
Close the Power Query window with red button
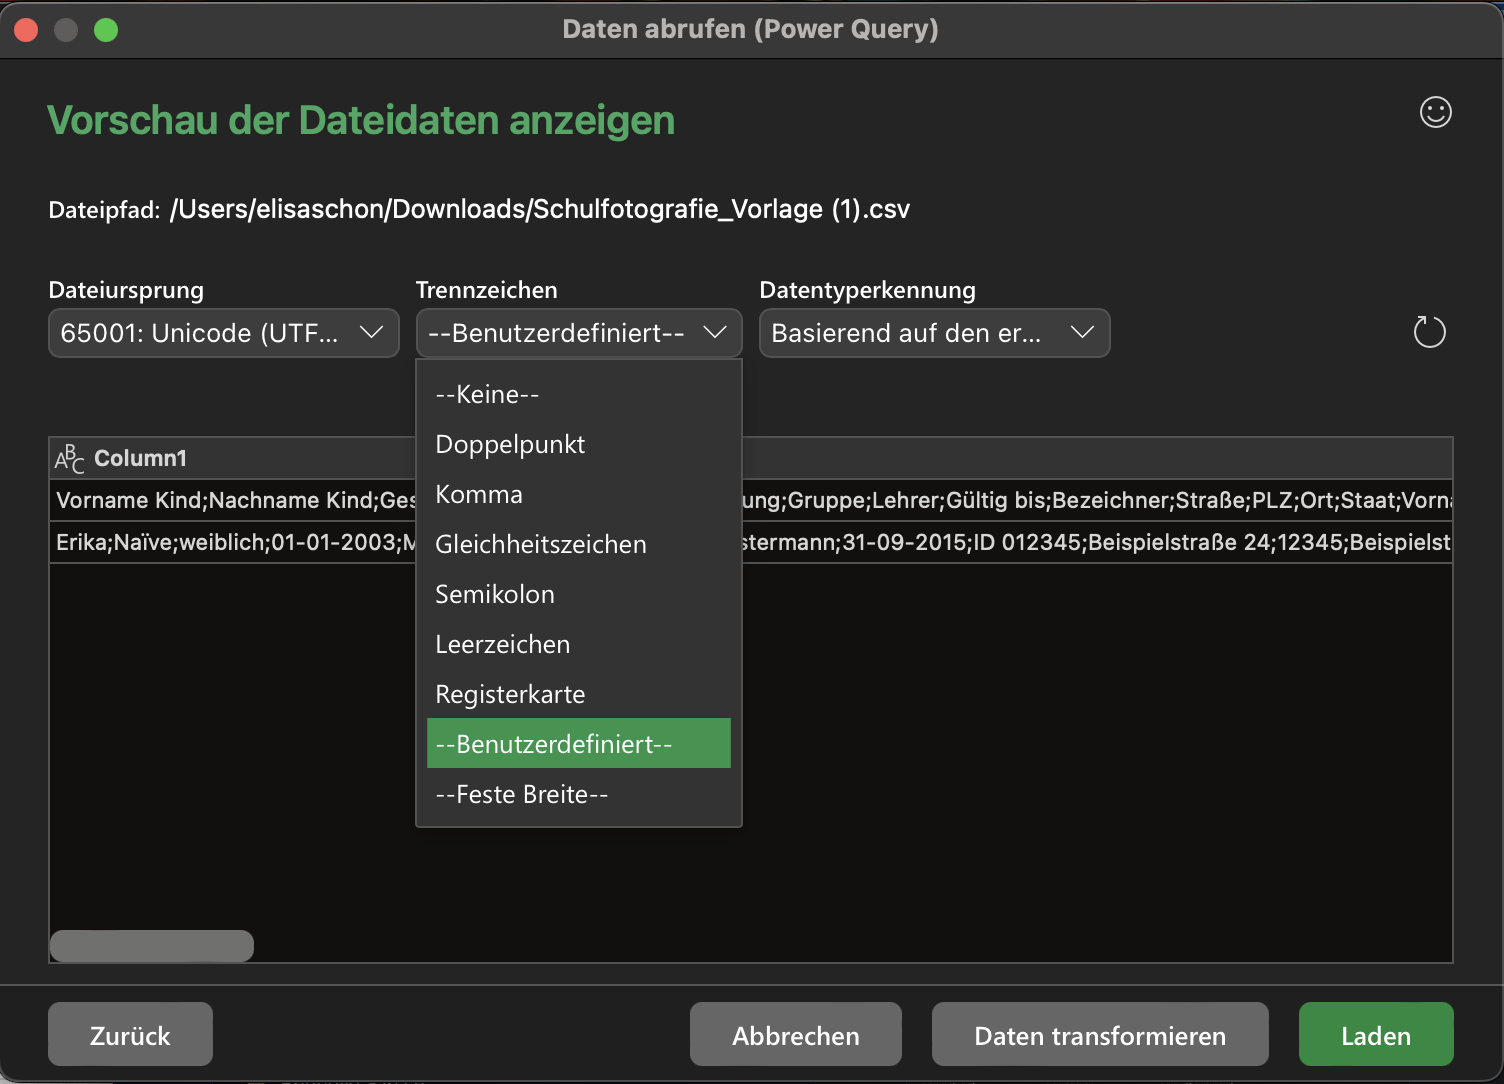click(26, 30)
